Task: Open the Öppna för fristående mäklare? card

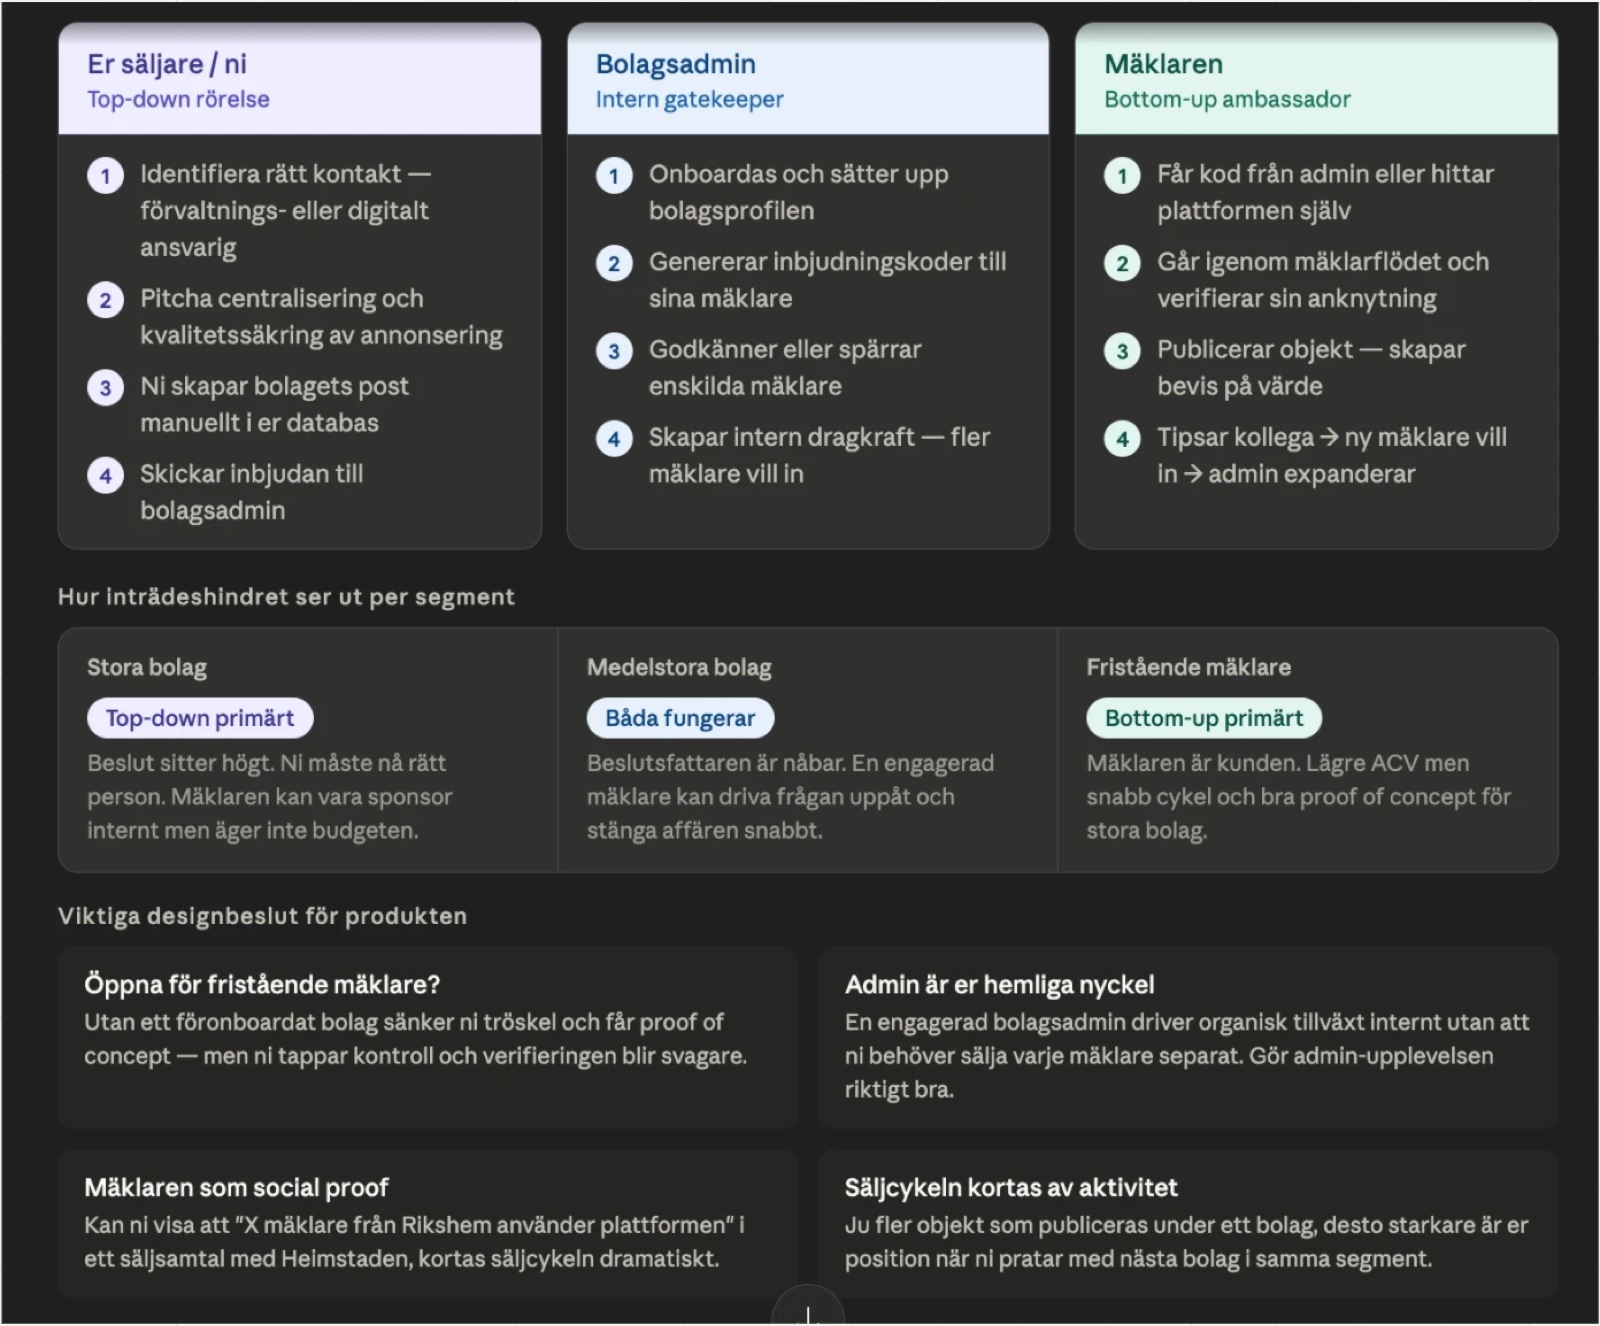Action: click(x=428, y=1037)
